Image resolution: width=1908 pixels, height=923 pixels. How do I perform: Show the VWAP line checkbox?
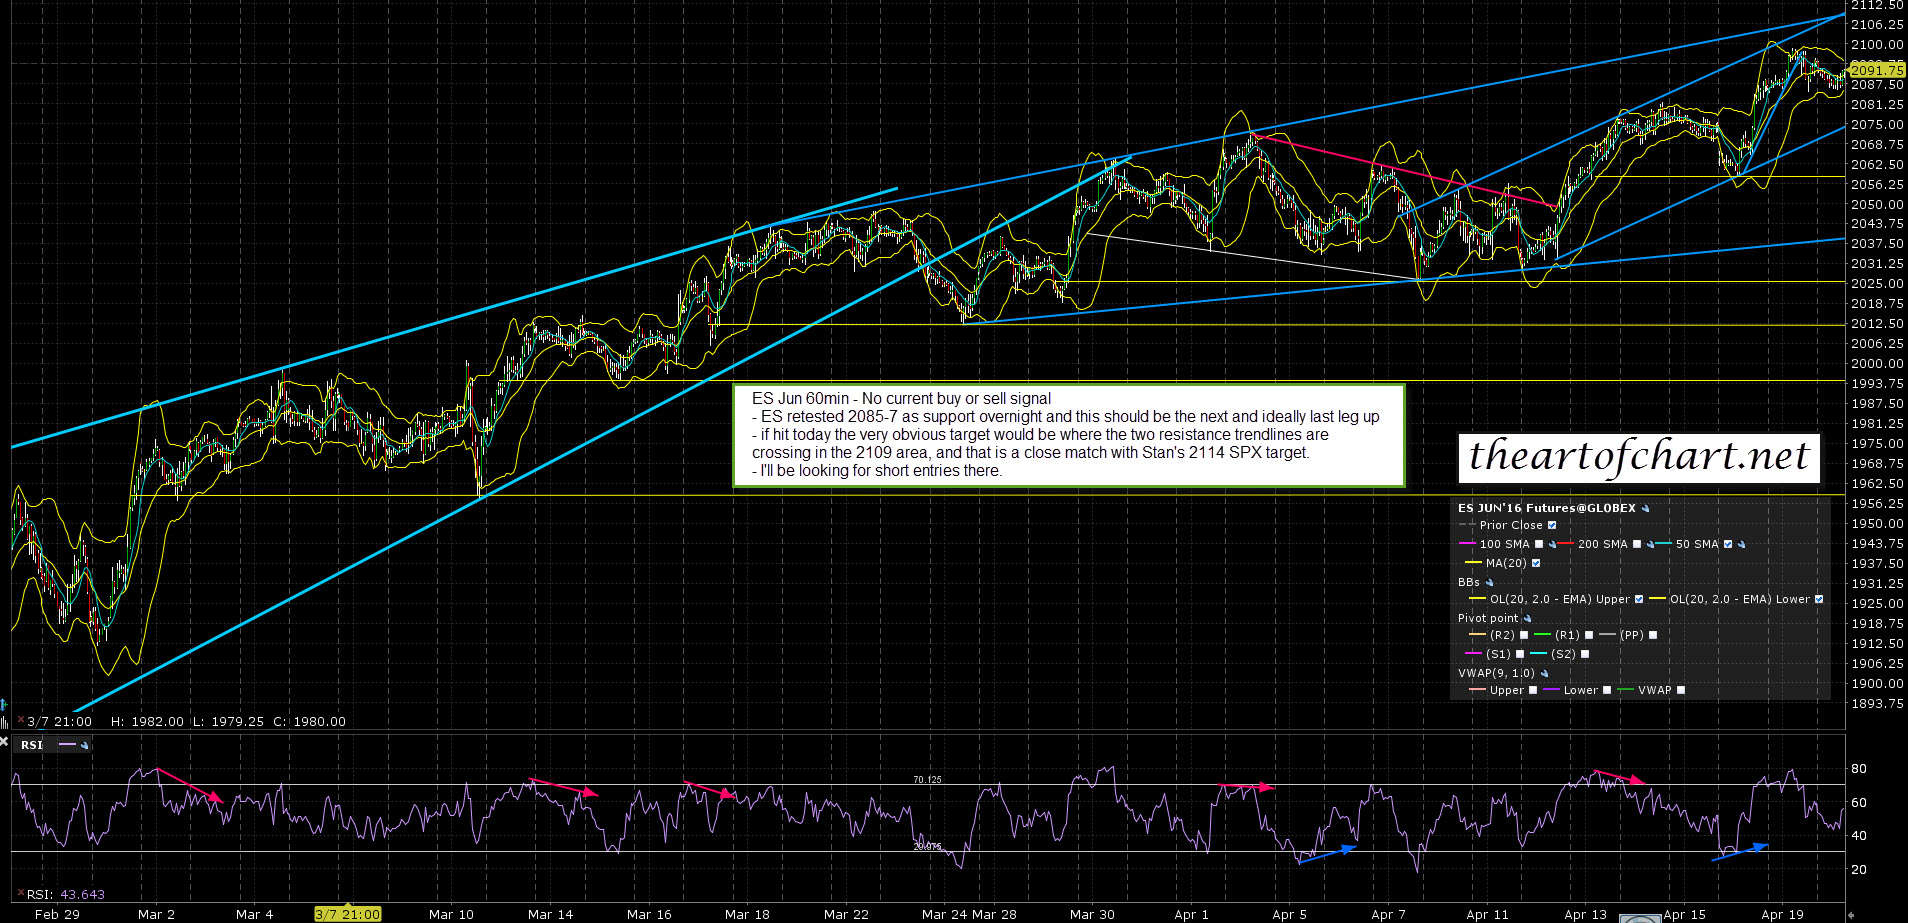point(1680,690)
